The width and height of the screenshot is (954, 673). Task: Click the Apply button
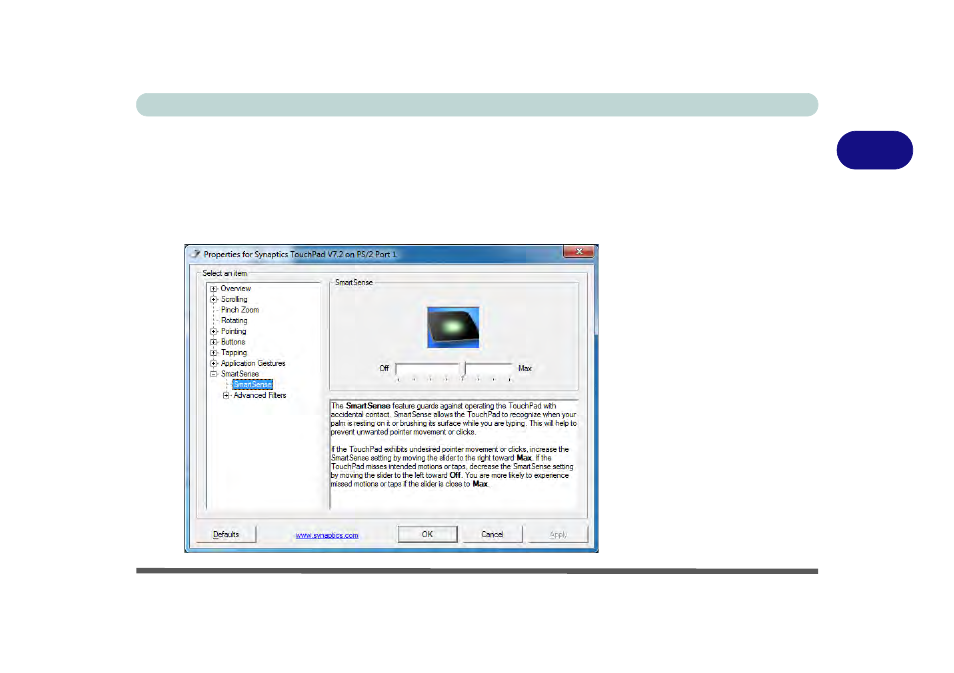click(x=558, y=534)
